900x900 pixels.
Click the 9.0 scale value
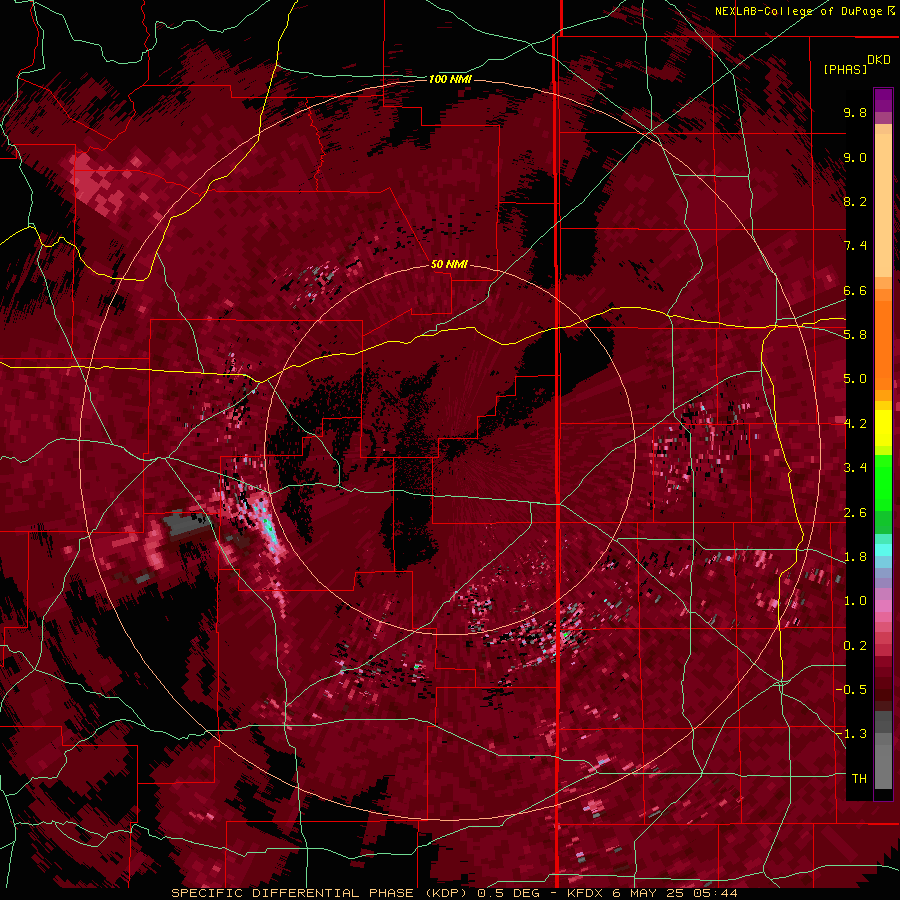point(855,157)
